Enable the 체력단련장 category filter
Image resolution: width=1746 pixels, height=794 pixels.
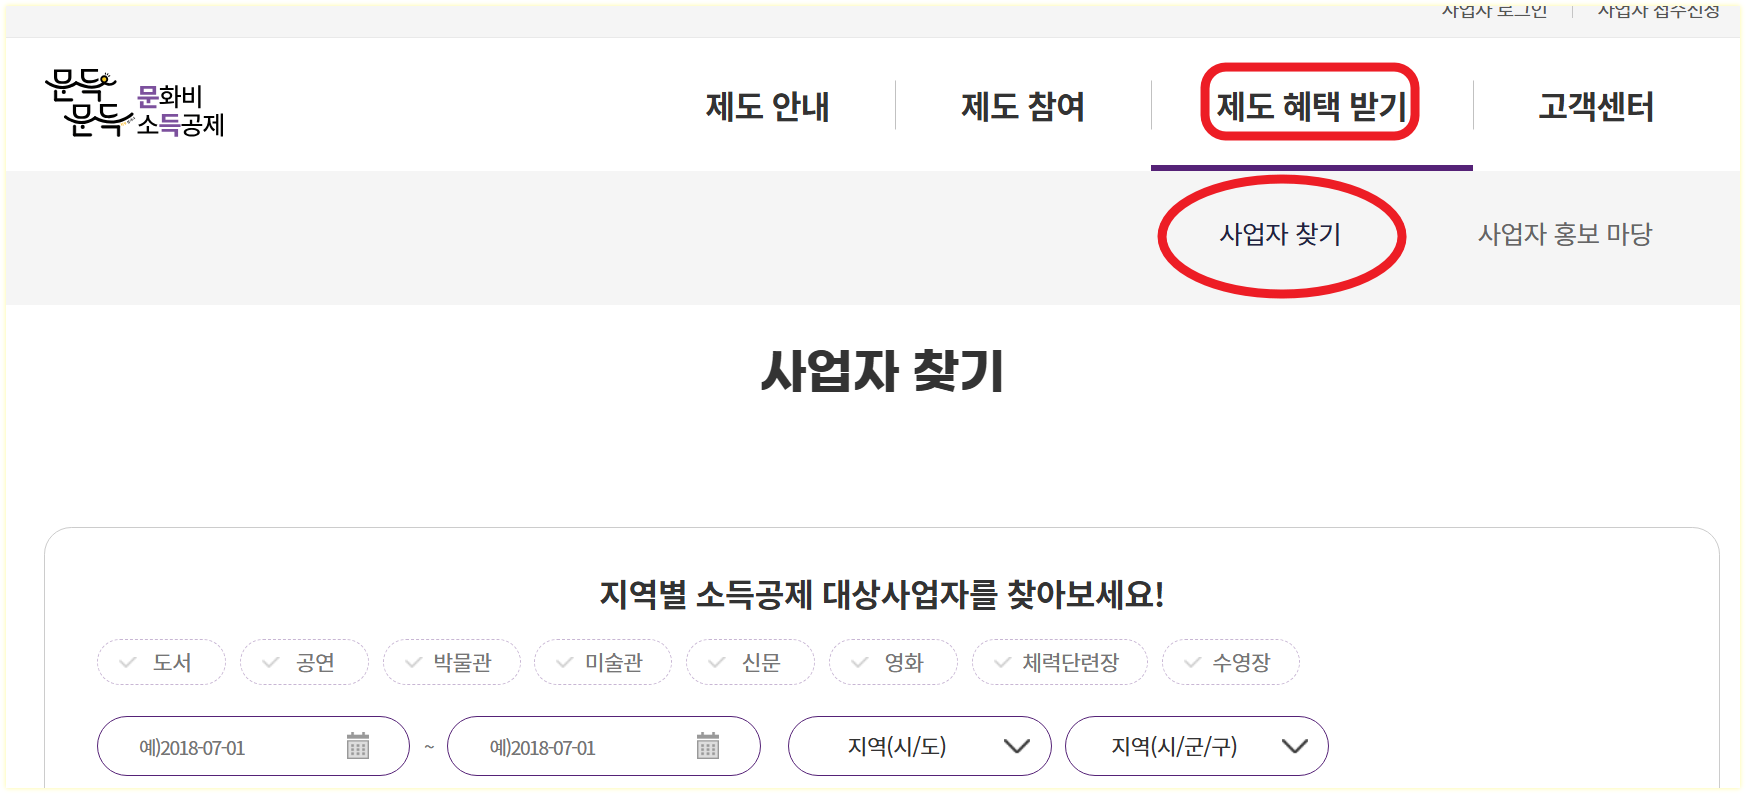coord(1059,662)
